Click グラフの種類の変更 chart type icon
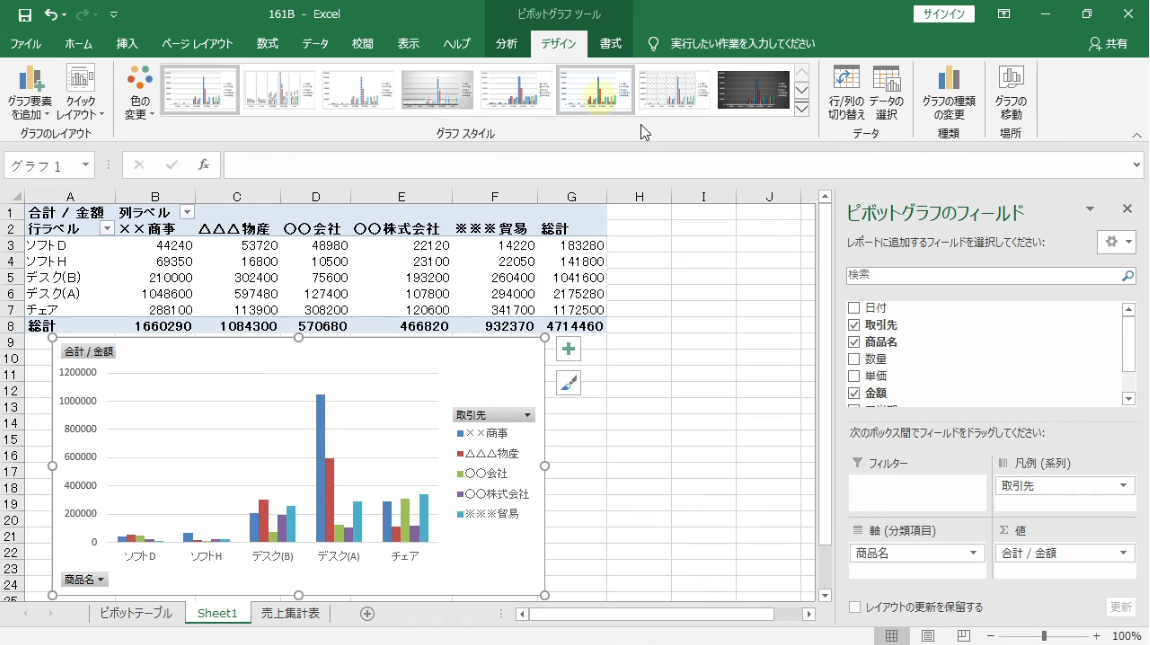1150x645 pixels. coord(948,80)
